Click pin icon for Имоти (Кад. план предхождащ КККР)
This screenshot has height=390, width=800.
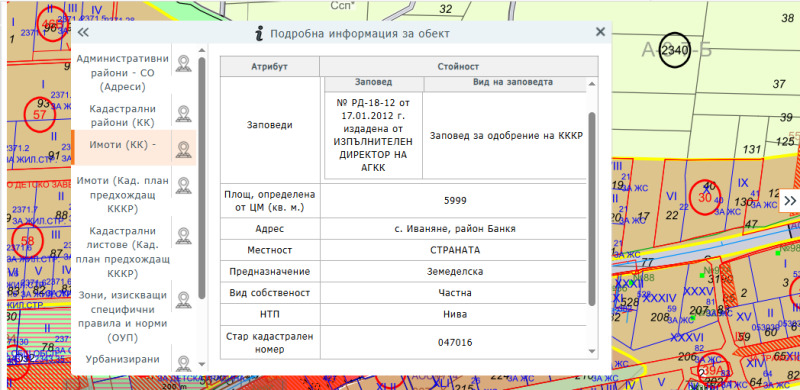coord(183,186)
